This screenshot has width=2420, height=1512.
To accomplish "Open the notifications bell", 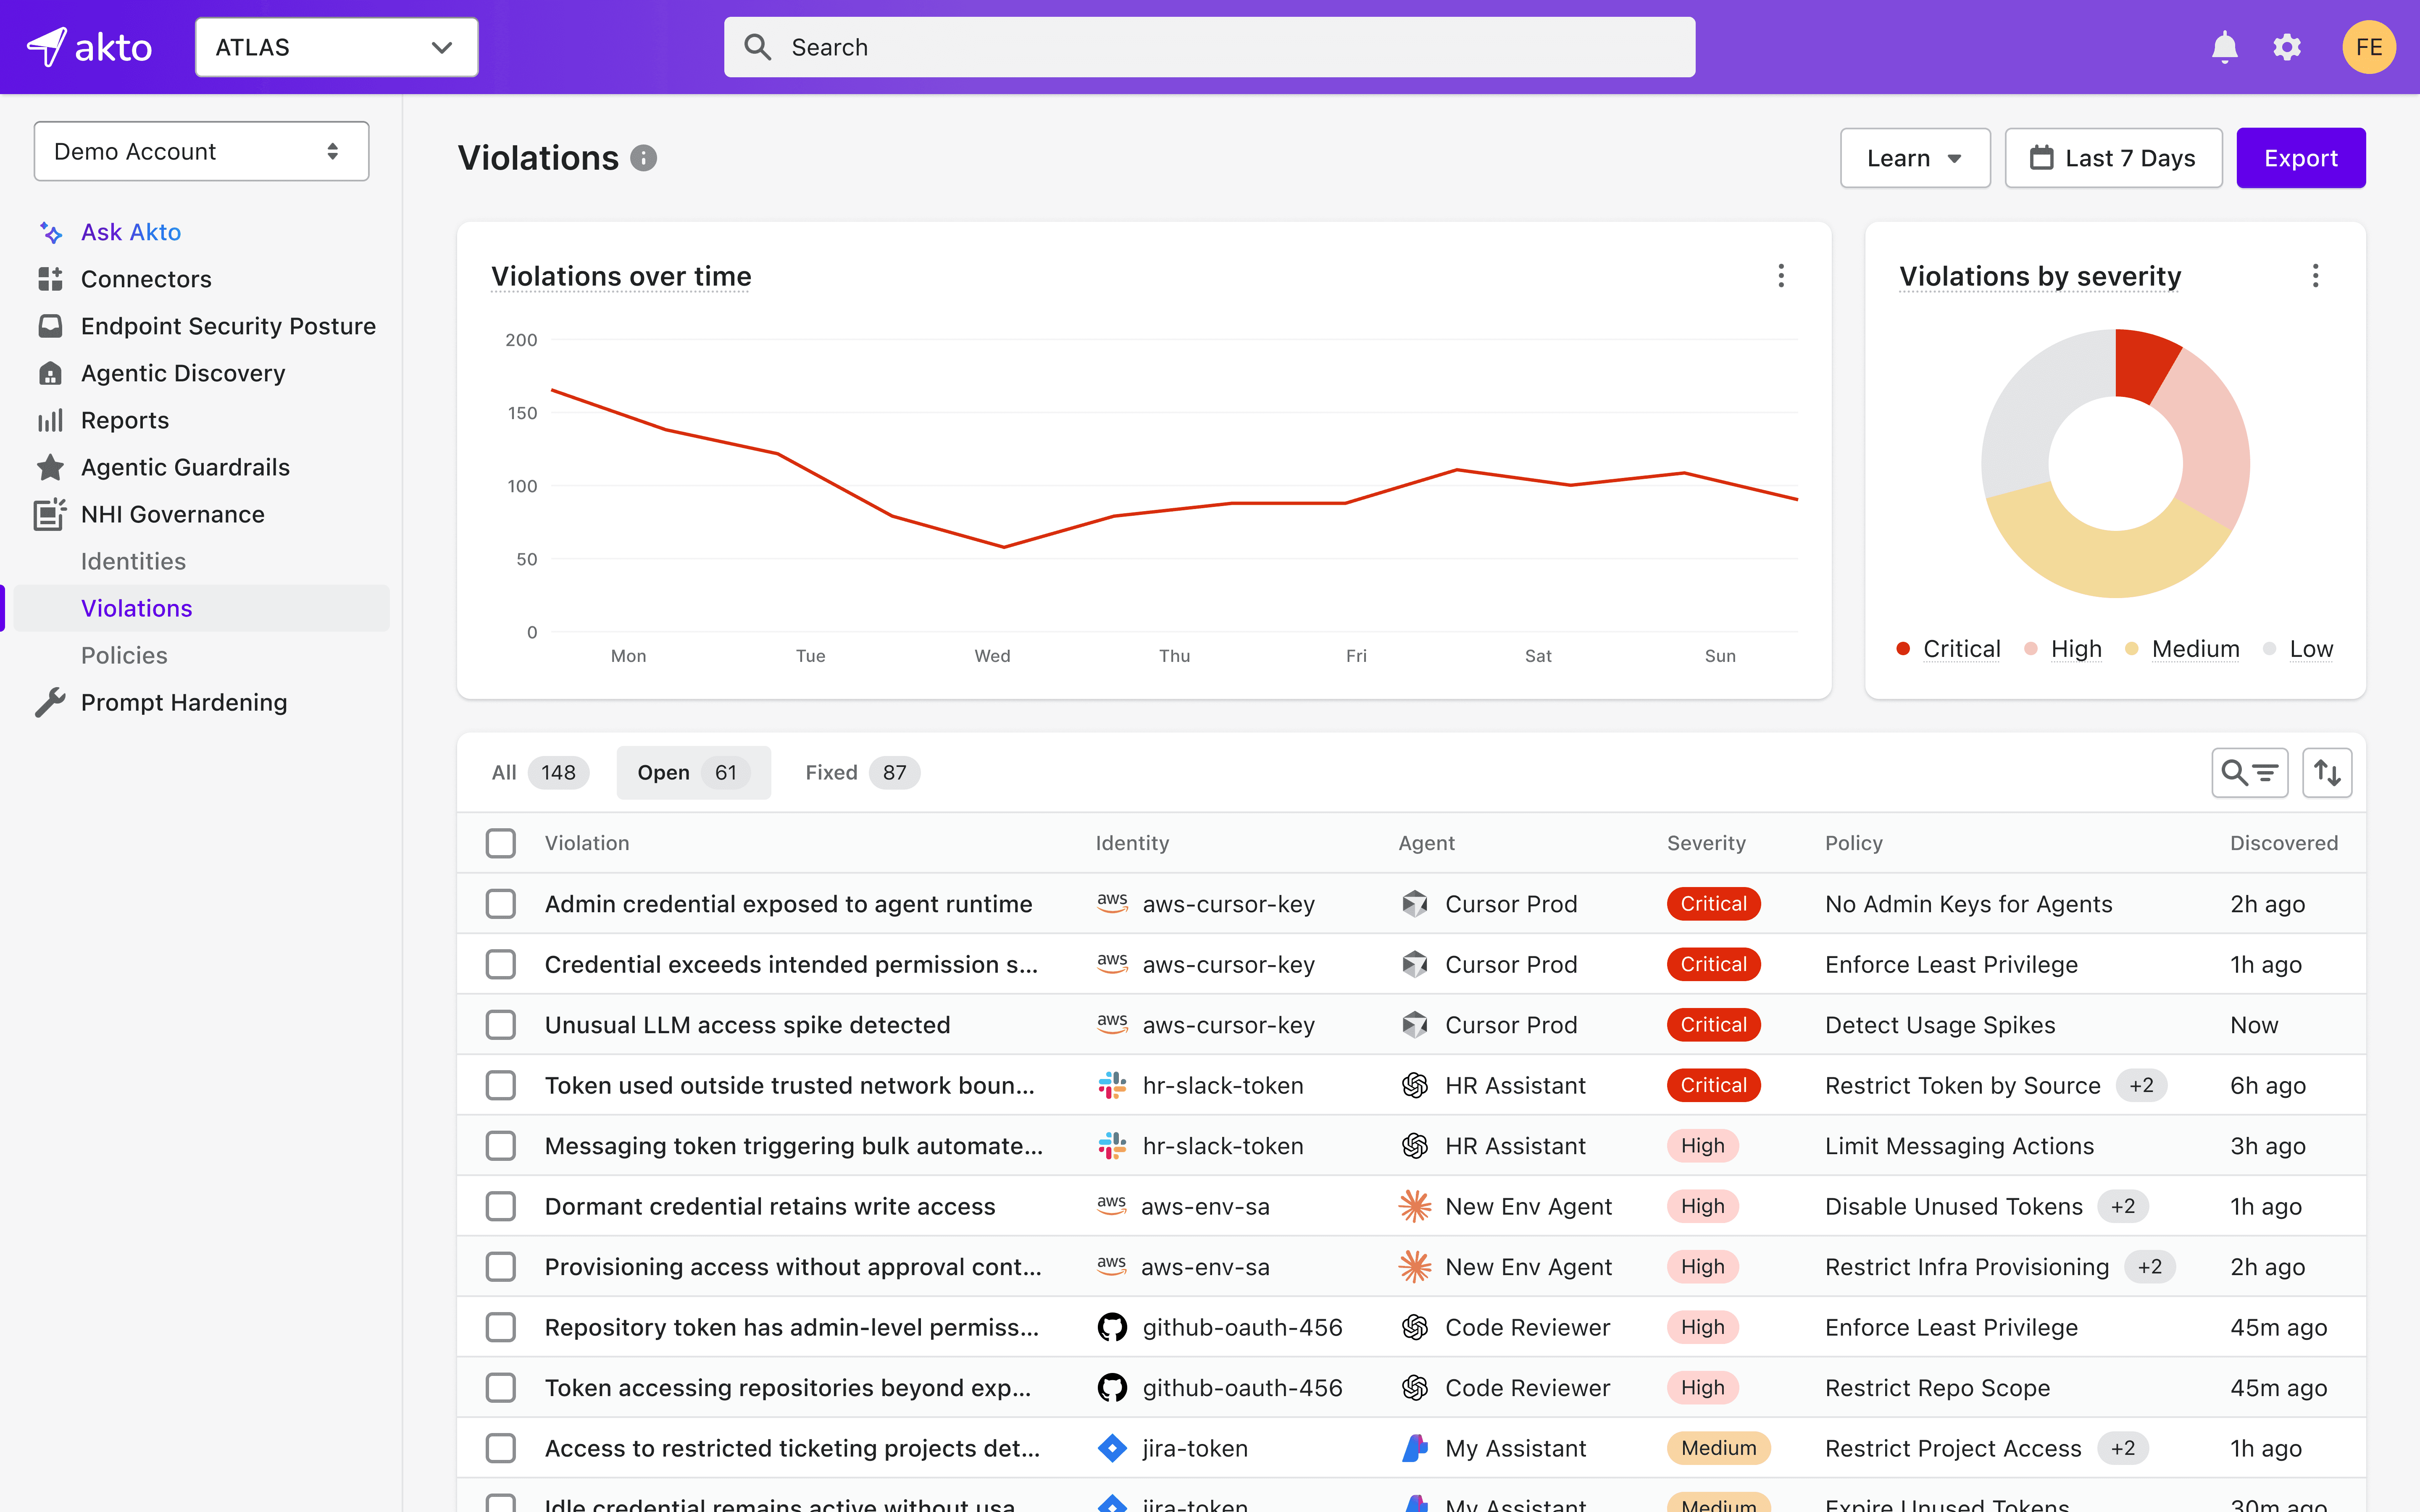I will 2224,47.
